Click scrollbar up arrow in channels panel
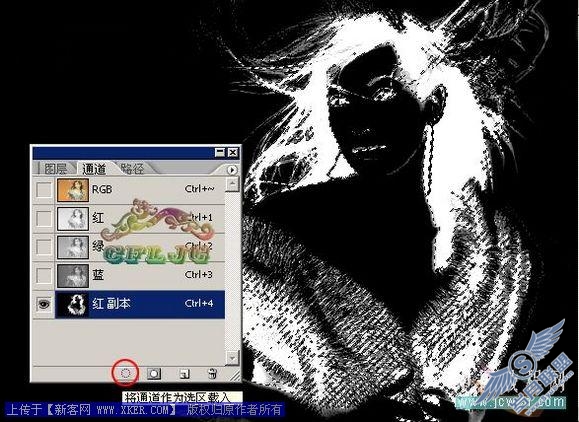This screenshot has height=422, width=579. pyautogui.click(x=232, y=184)
